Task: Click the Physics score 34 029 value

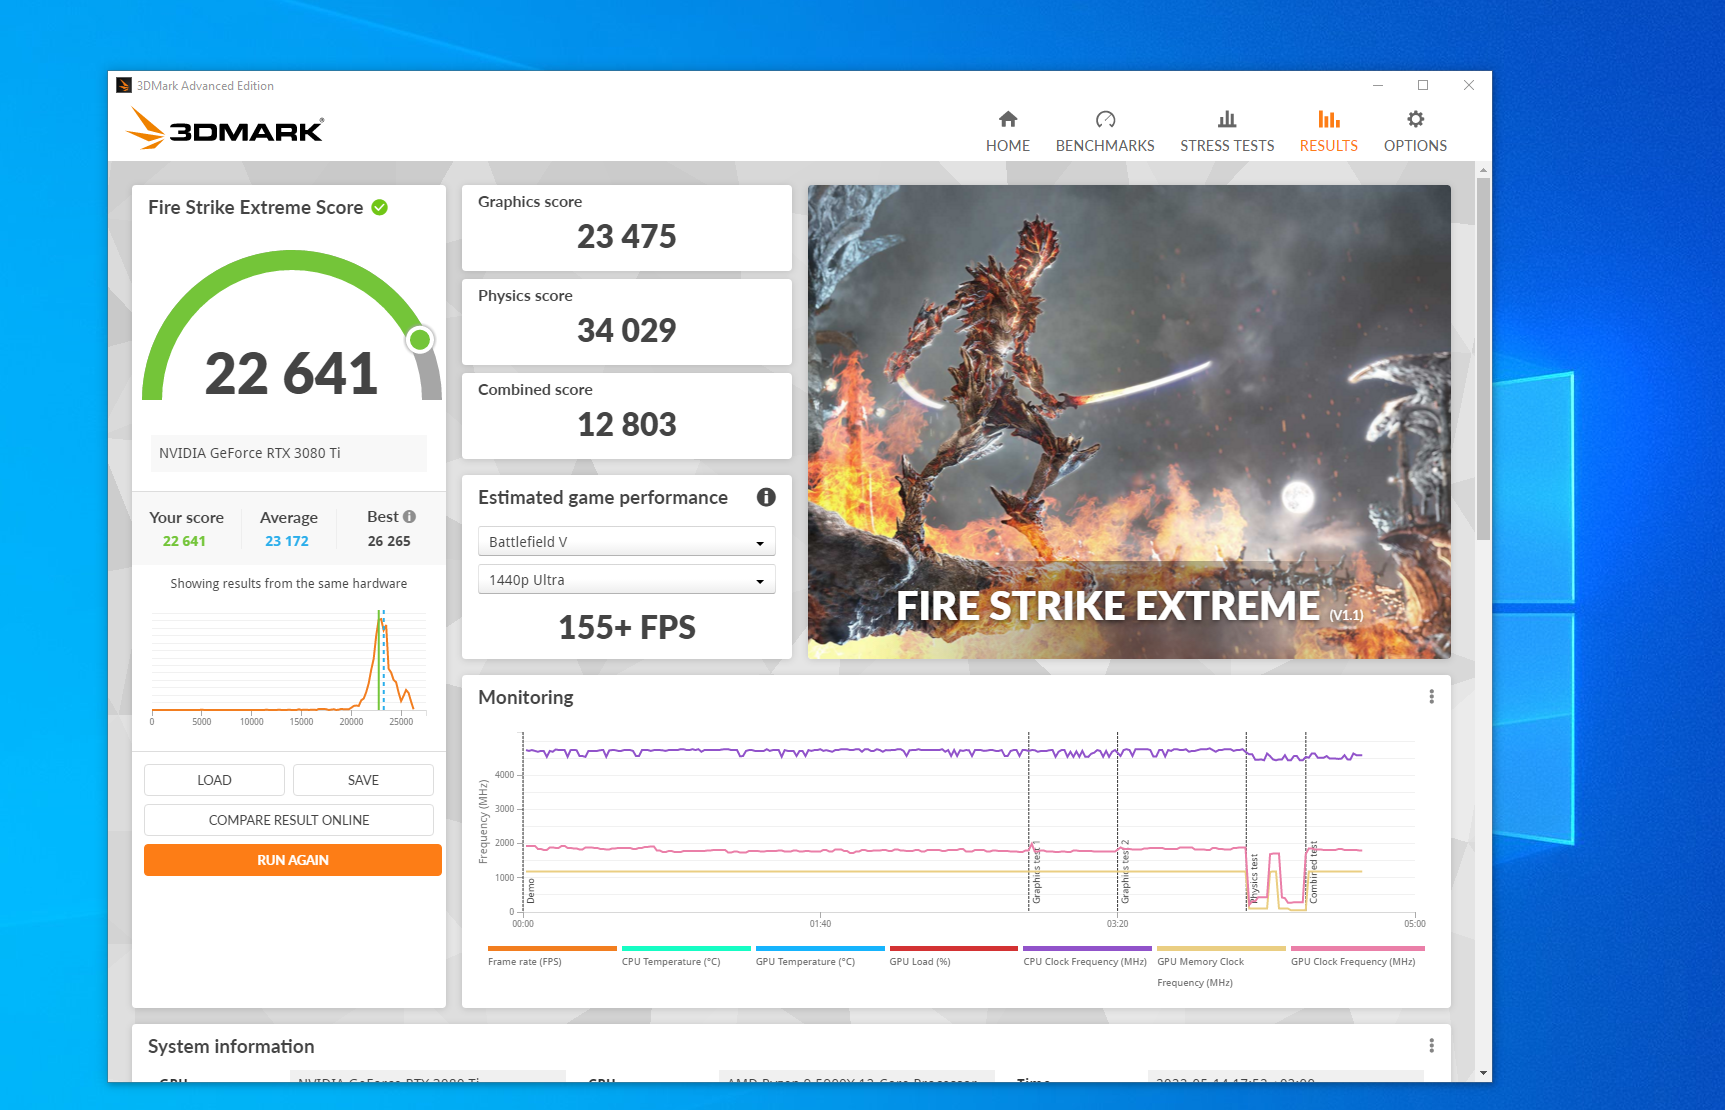Action: pyautogui.click(x=627, y=331)
